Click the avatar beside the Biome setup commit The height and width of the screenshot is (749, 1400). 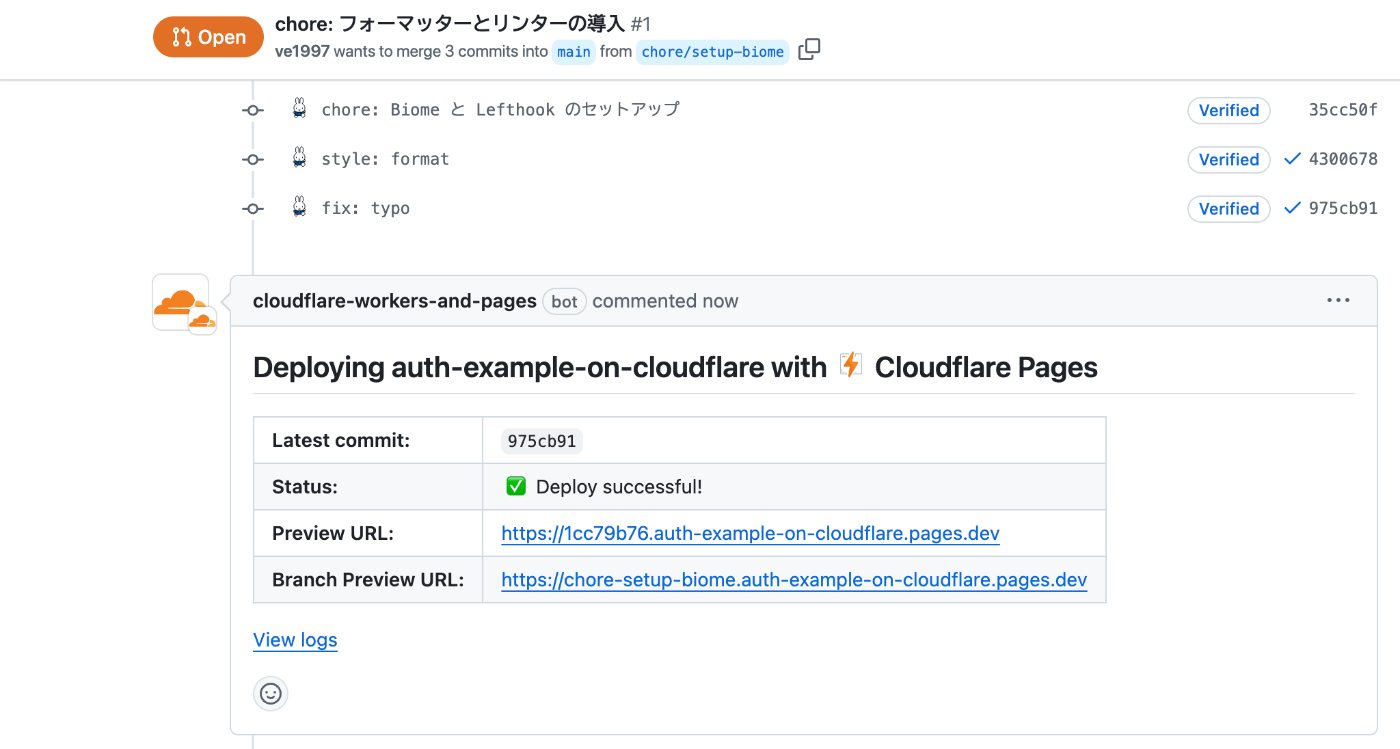click(299, 109)
